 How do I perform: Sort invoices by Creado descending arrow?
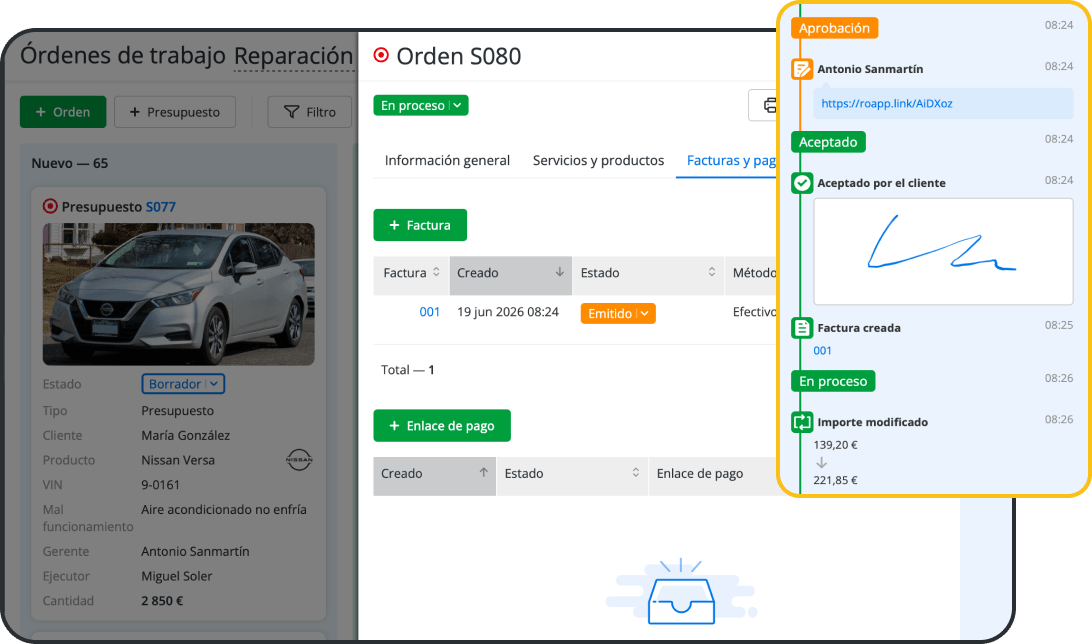559,272
